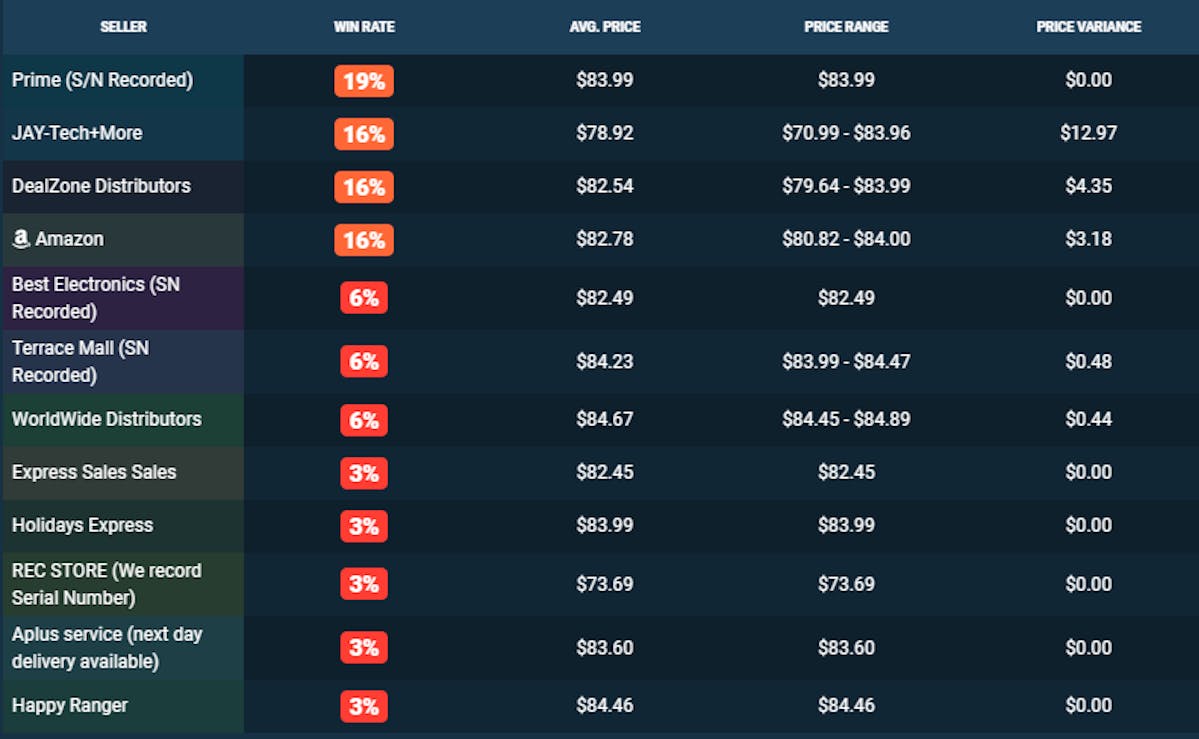The width and height of the screenshot is (1199, 739).
Task: Click Prime's $83.99 average price
Action: point(605,80)
